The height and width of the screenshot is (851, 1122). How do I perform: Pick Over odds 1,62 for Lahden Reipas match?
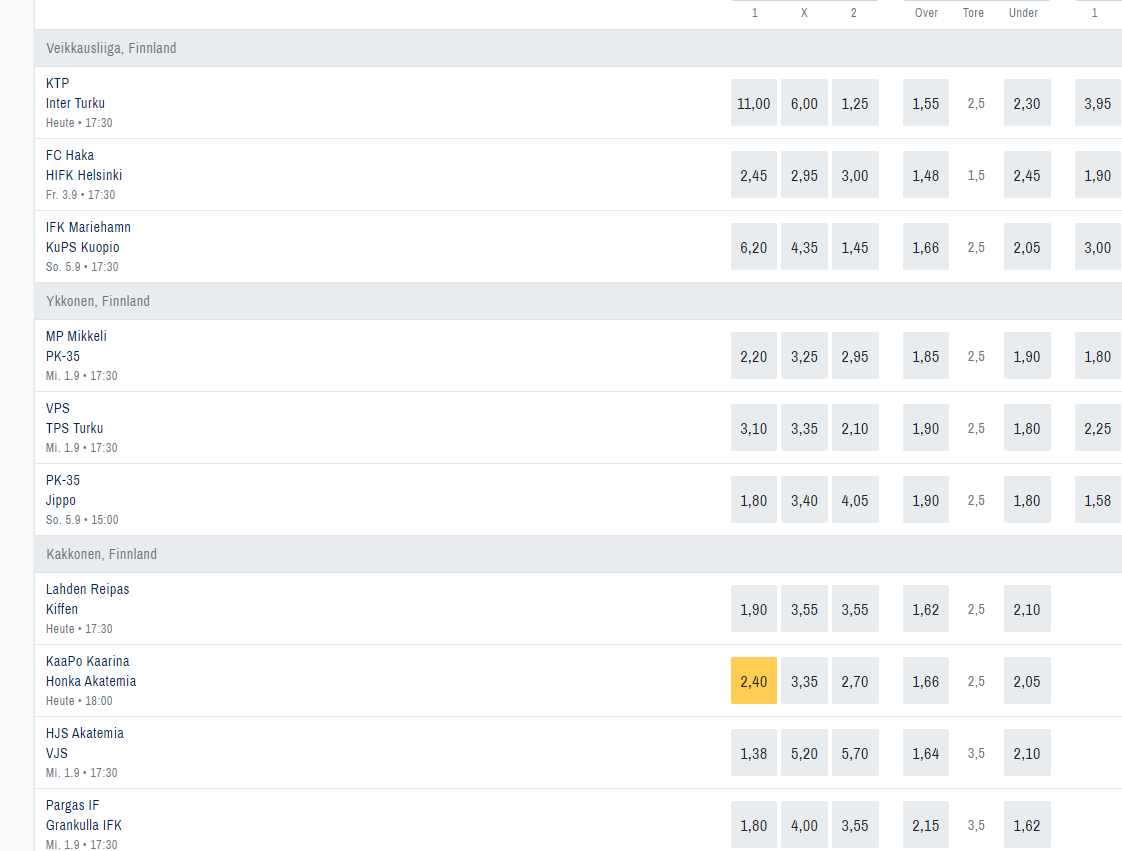point(926,609)
